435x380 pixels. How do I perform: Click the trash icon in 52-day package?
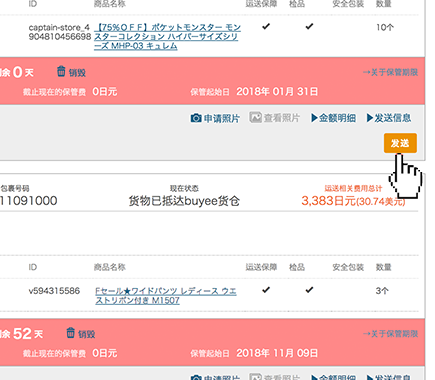click(x=70, y=332)
